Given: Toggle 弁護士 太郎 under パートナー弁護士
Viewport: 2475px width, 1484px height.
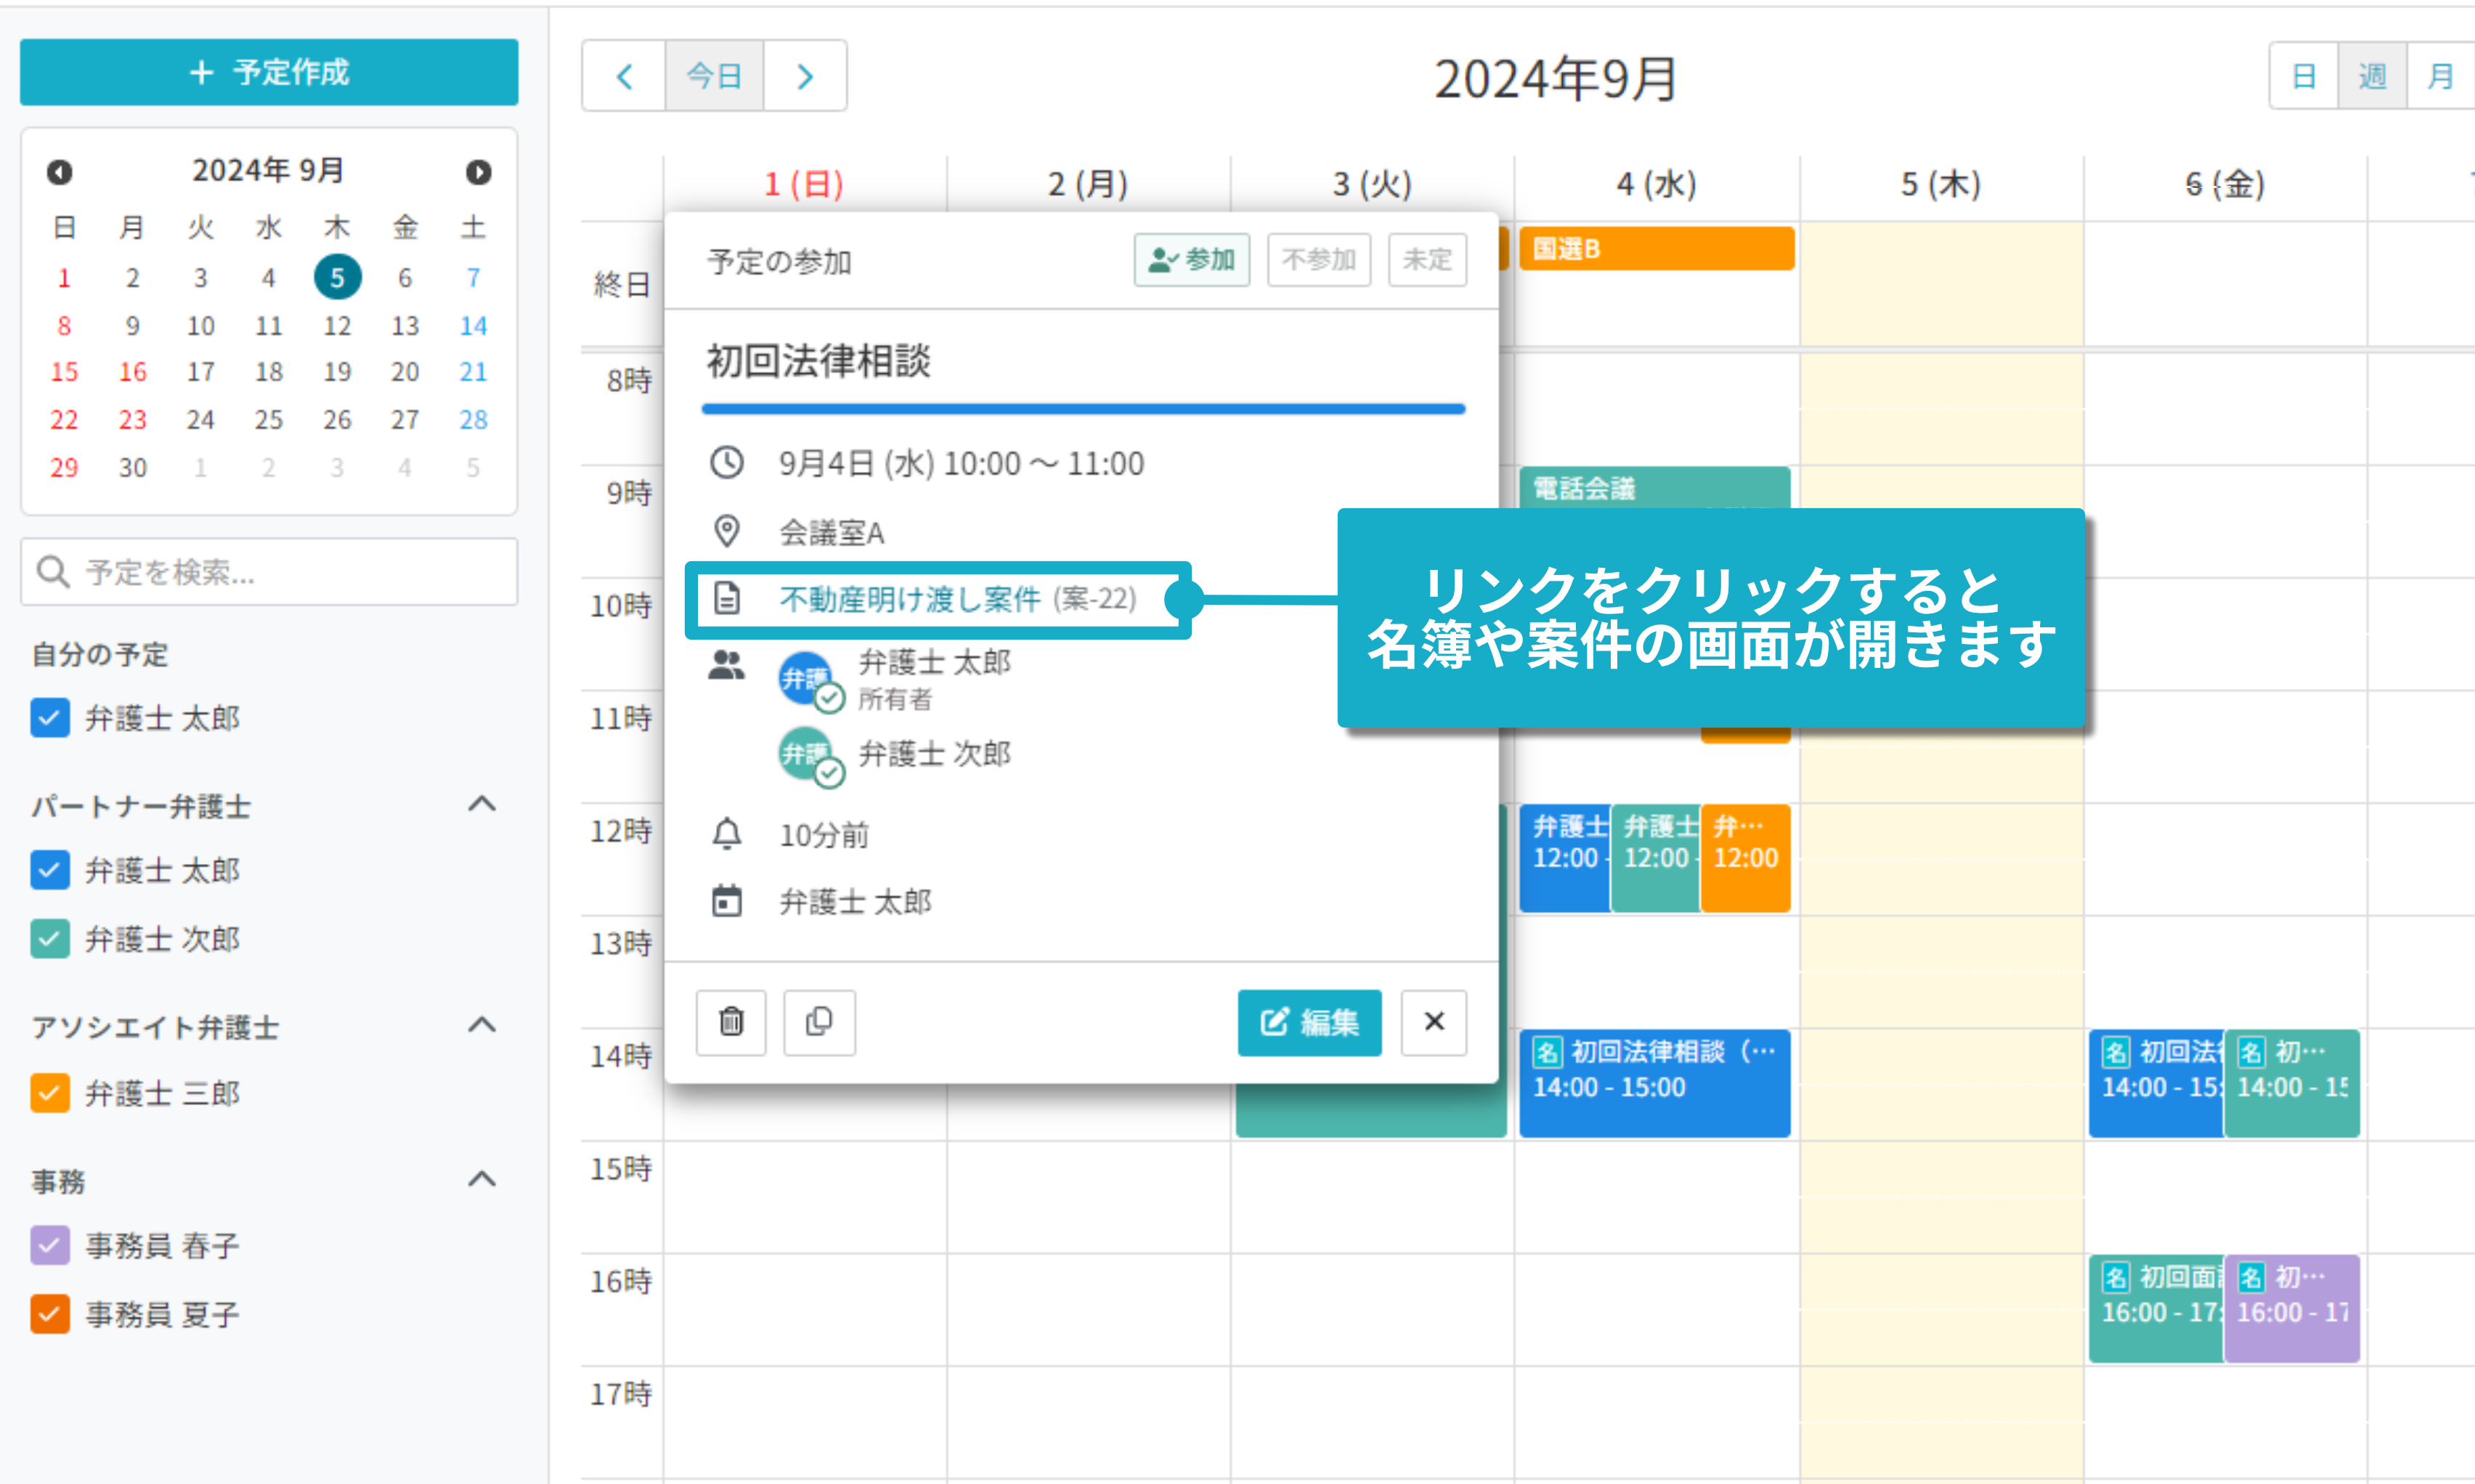Looking at the screenshot, I should pyautogui.click(x=50, y=870).
